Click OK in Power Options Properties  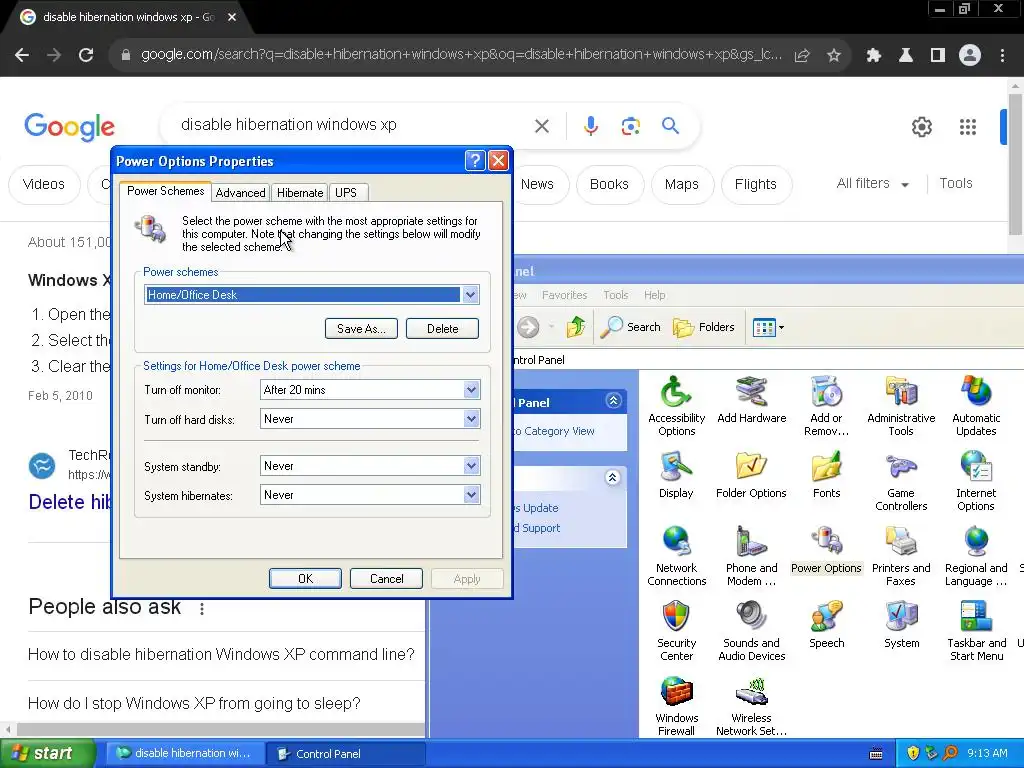click(x=305, y=579)
